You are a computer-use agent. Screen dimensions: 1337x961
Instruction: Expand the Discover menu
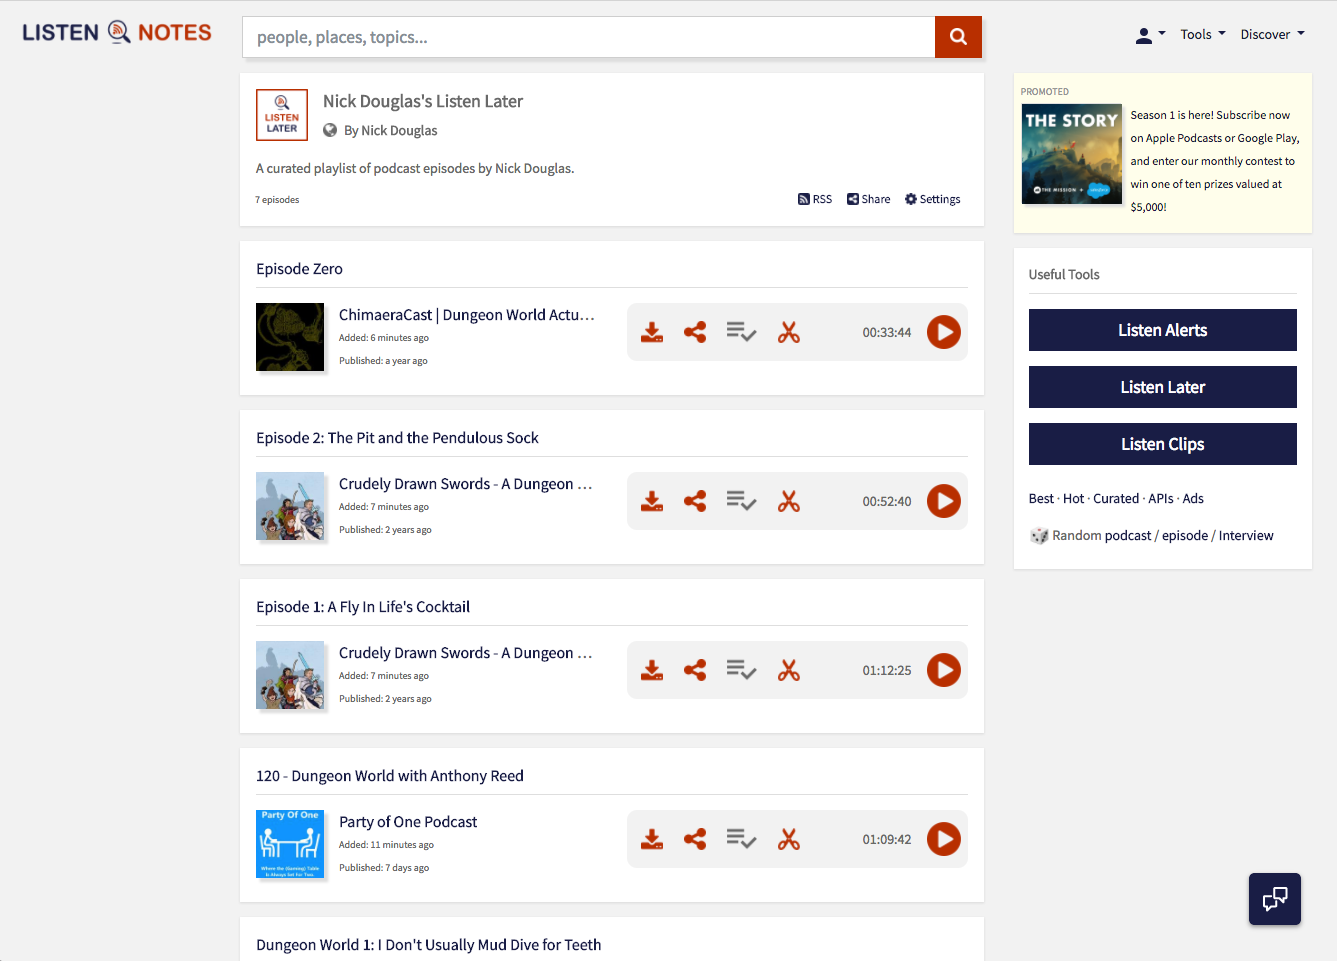[1272, 34]
